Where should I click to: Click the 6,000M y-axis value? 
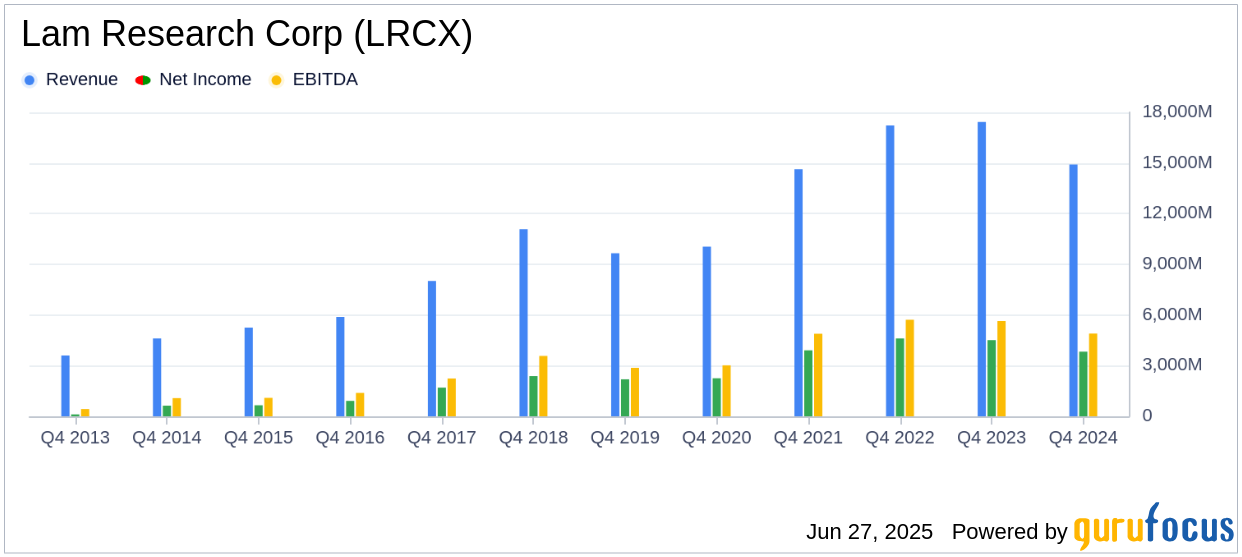[x=1173, y=315]
